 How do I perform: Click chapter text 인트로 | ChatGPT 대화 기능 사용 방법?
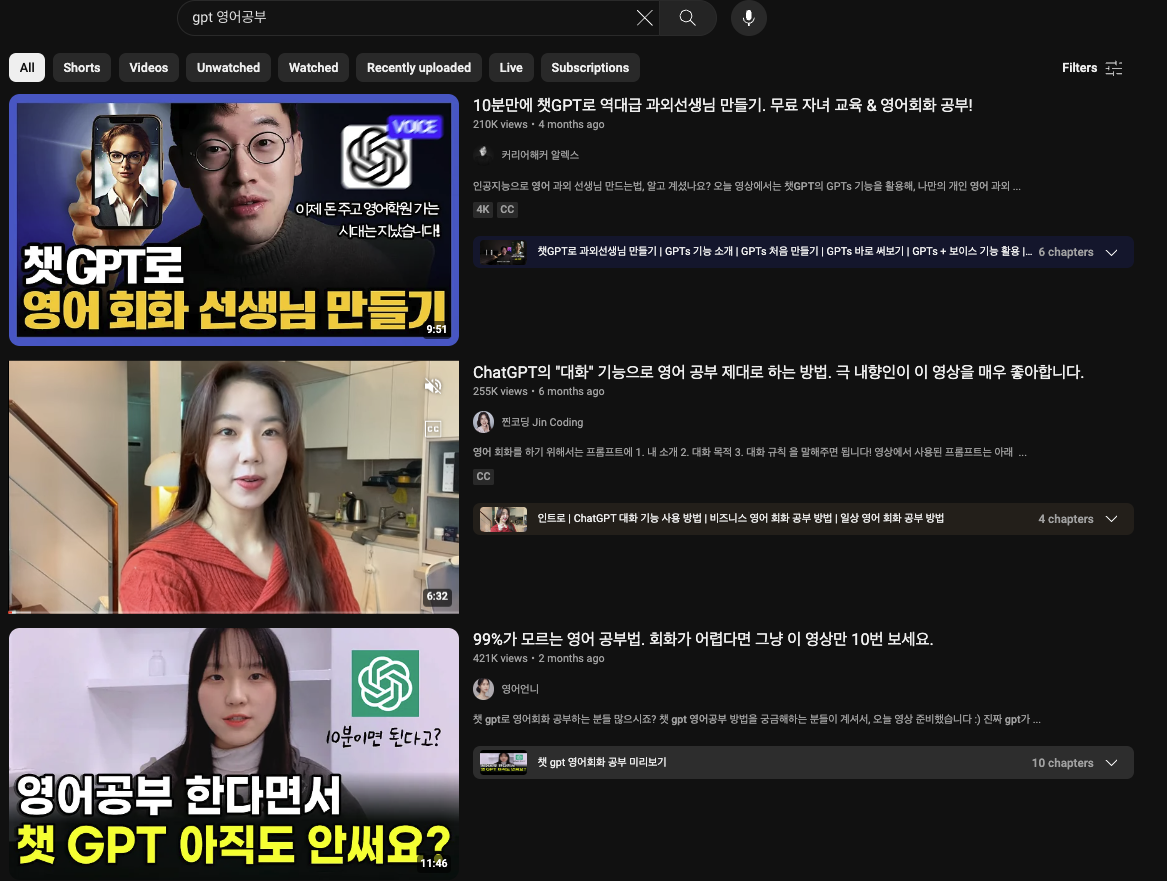pyautogui.click(x=741, y=519)
